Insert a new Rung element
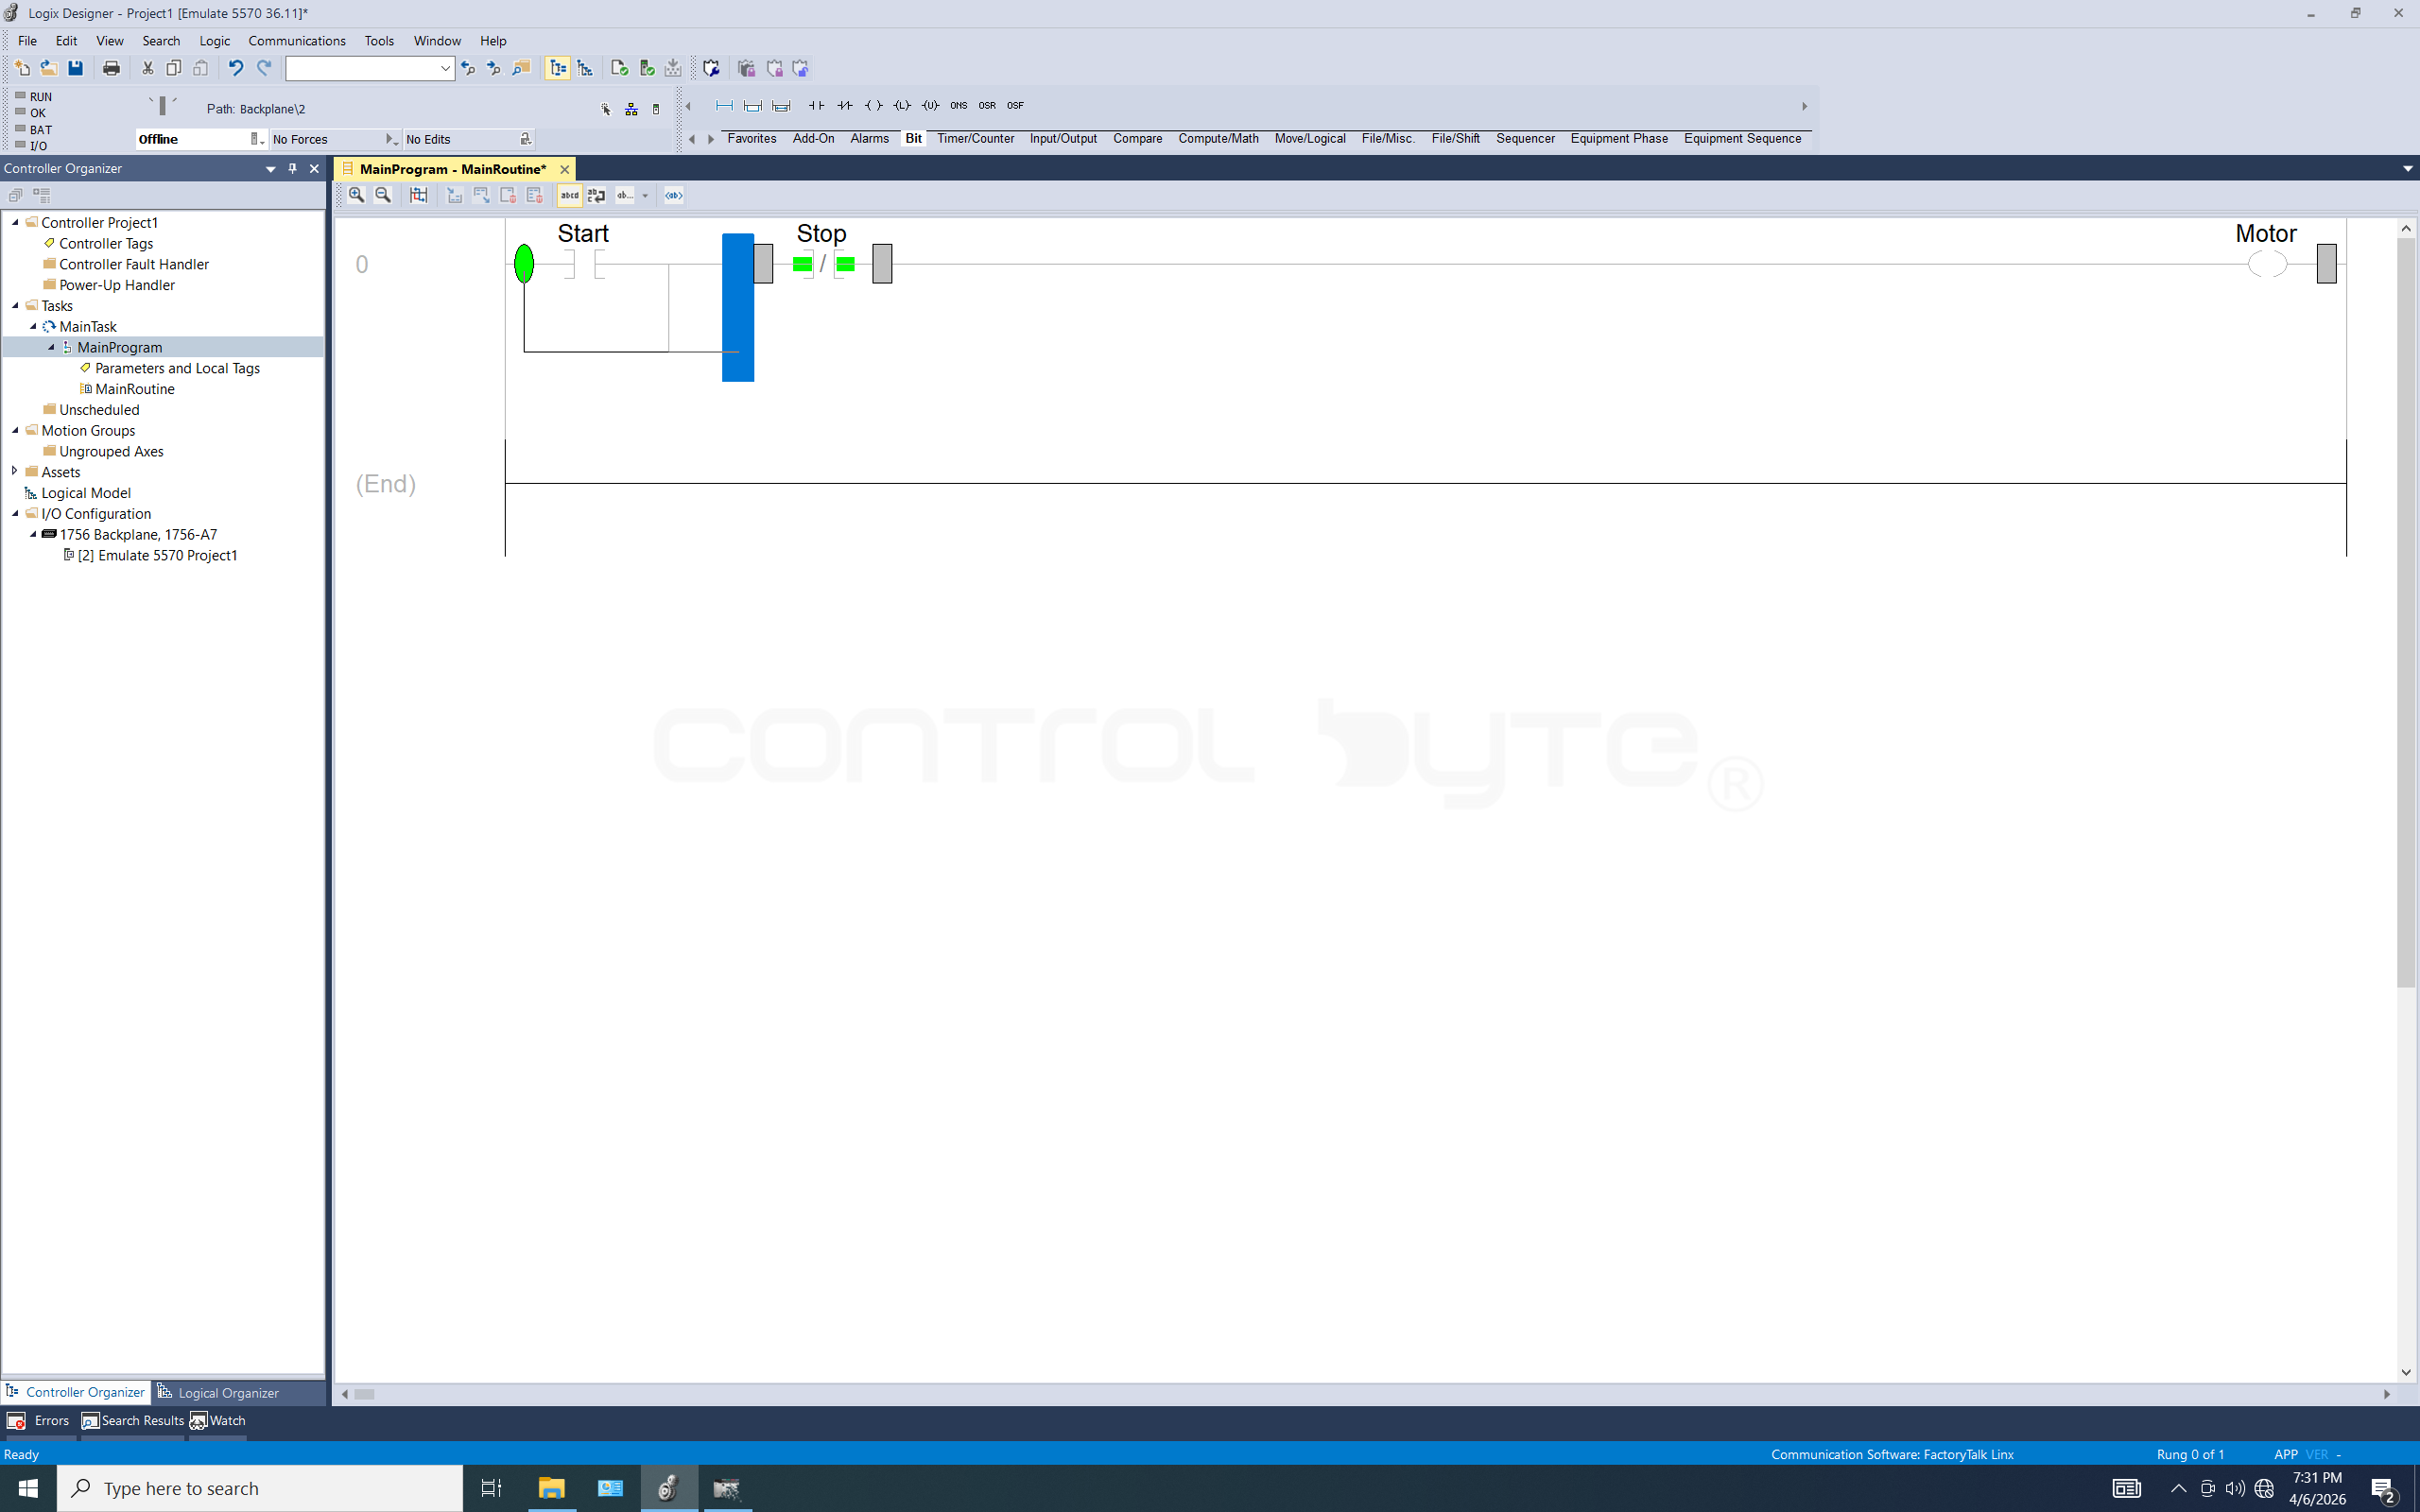 [x=724, y=105]
